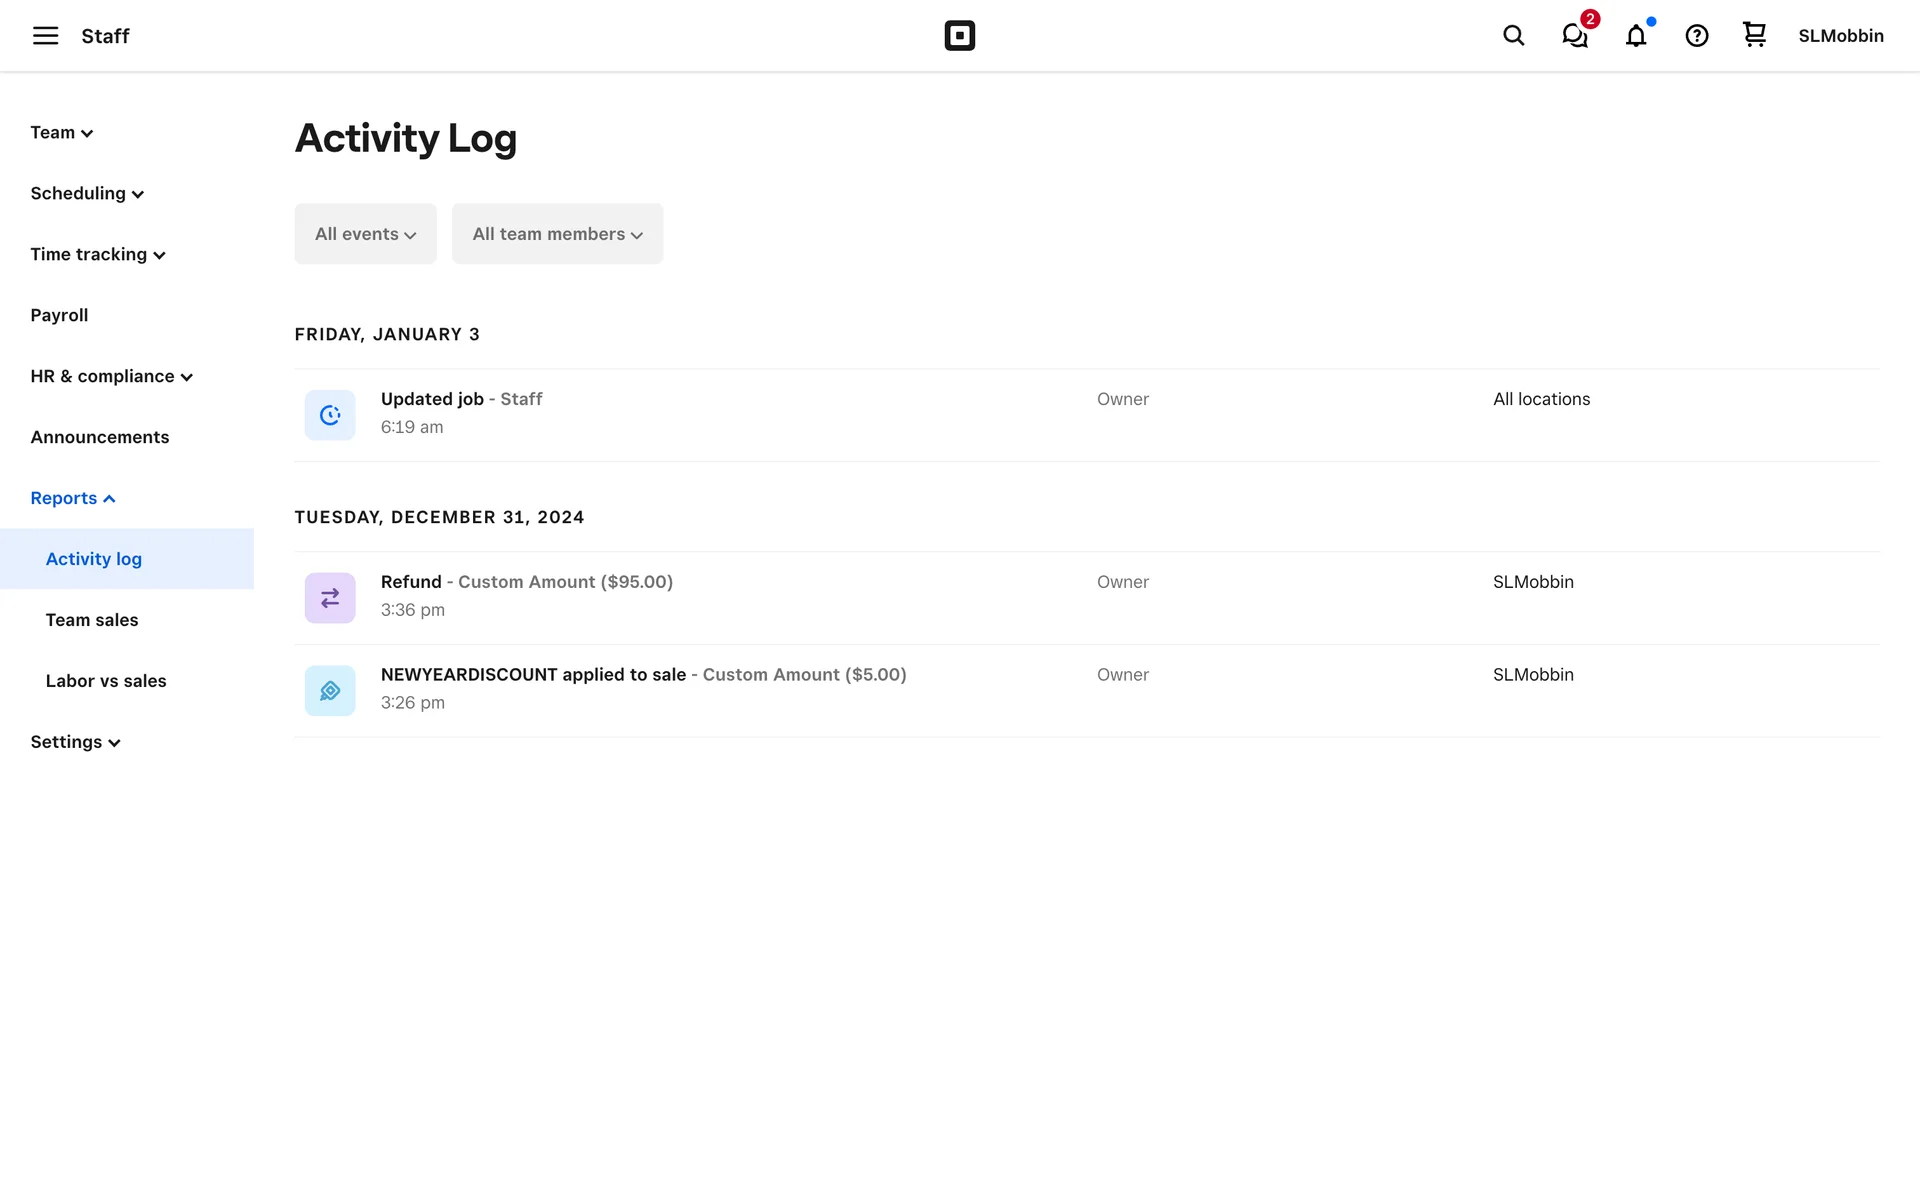Viewport: 1920px width, 1200px height.
Task: Open the shopping cart icon
Action: [x=1754, y=35]
